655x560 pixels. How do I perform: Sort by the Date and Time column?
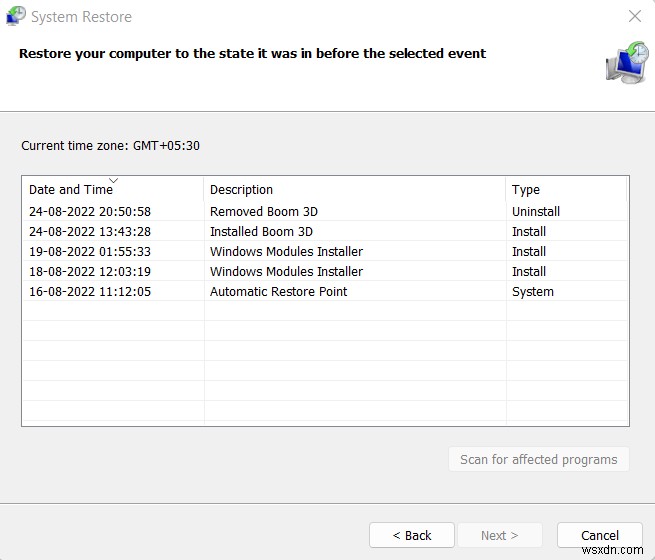coord(70,190)
